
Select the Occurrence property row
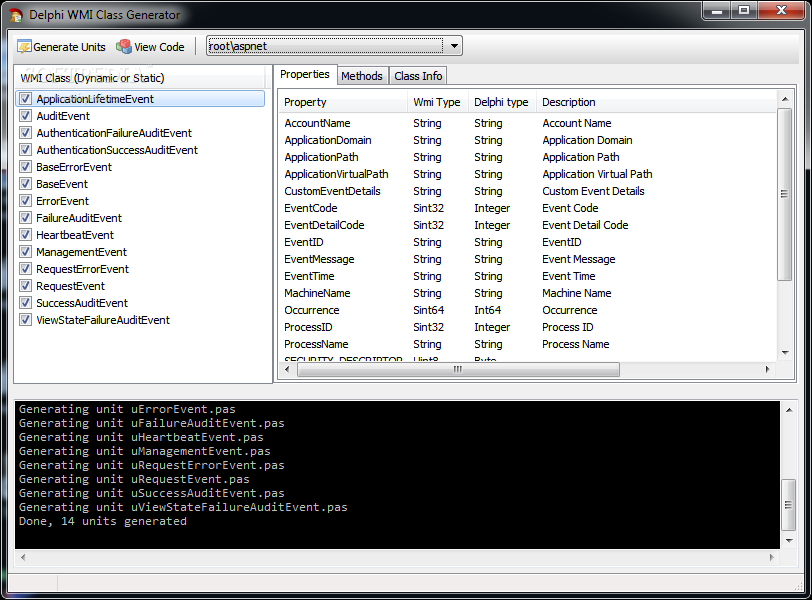click(x=528, y=310)
